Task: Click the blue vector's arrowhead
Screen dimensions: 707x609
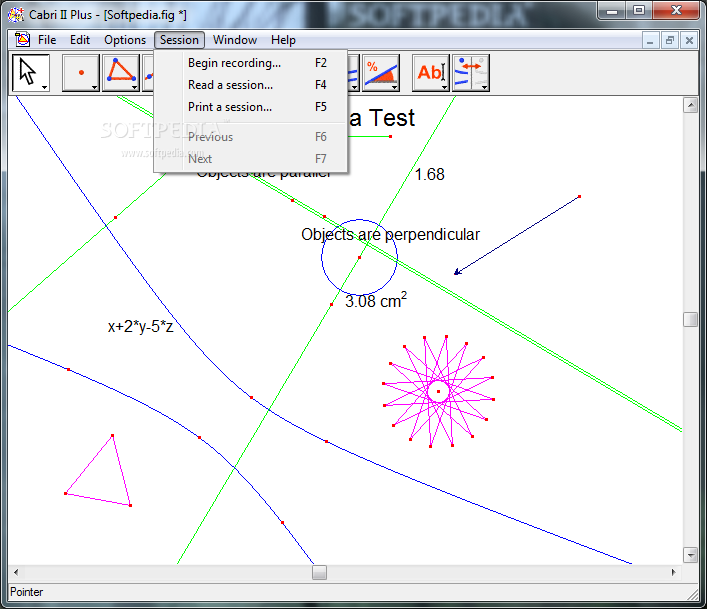Action: click(457, 271)
